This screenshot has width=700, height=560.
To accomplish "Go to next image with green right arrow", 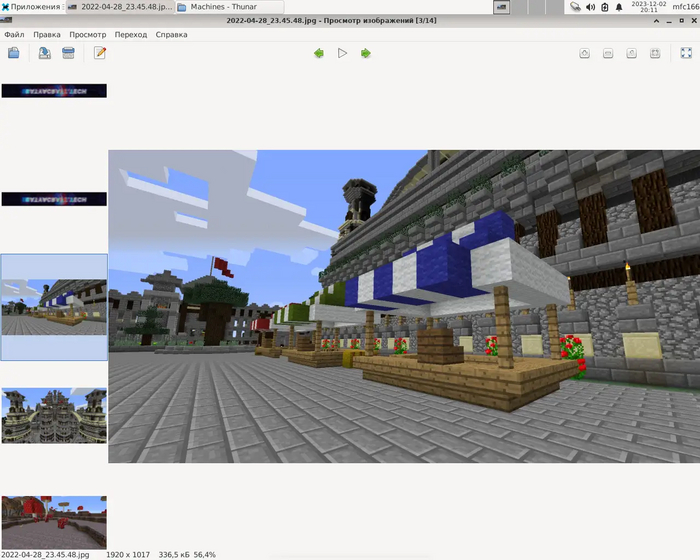I will pos(366,53).
